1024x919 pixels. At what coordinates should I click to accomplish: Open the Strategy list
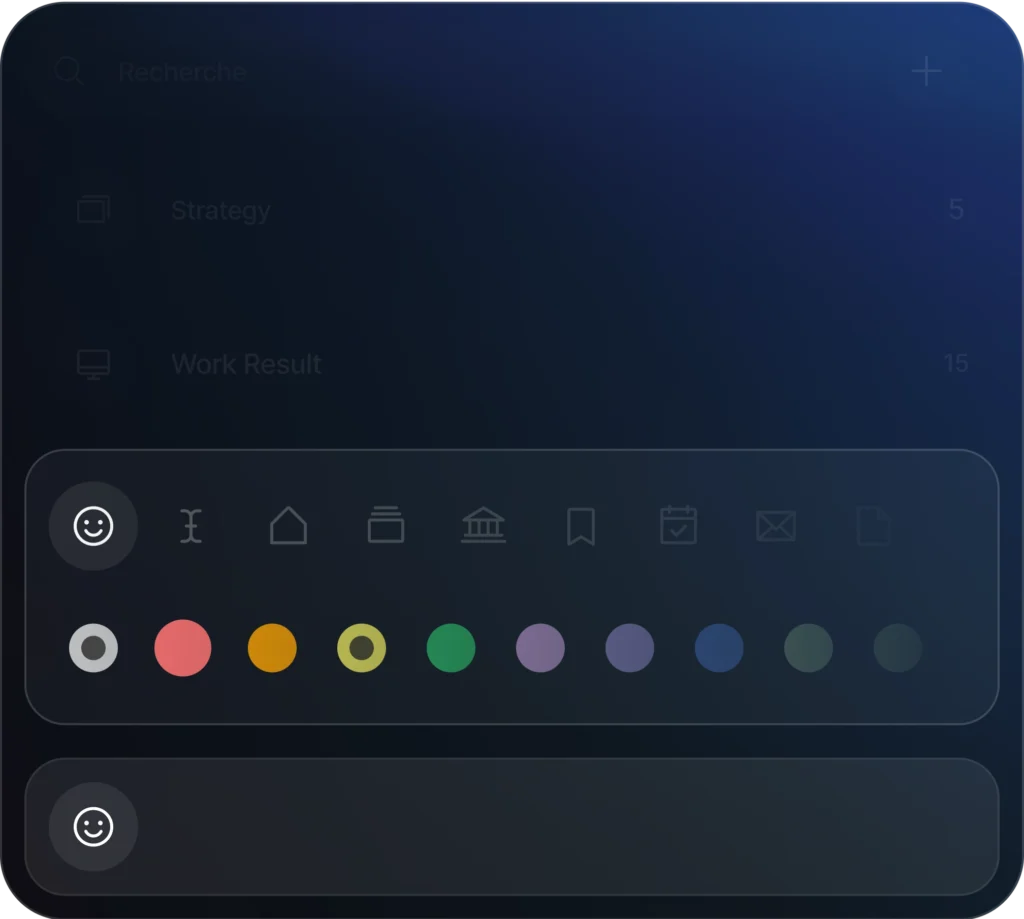(220, 211)
